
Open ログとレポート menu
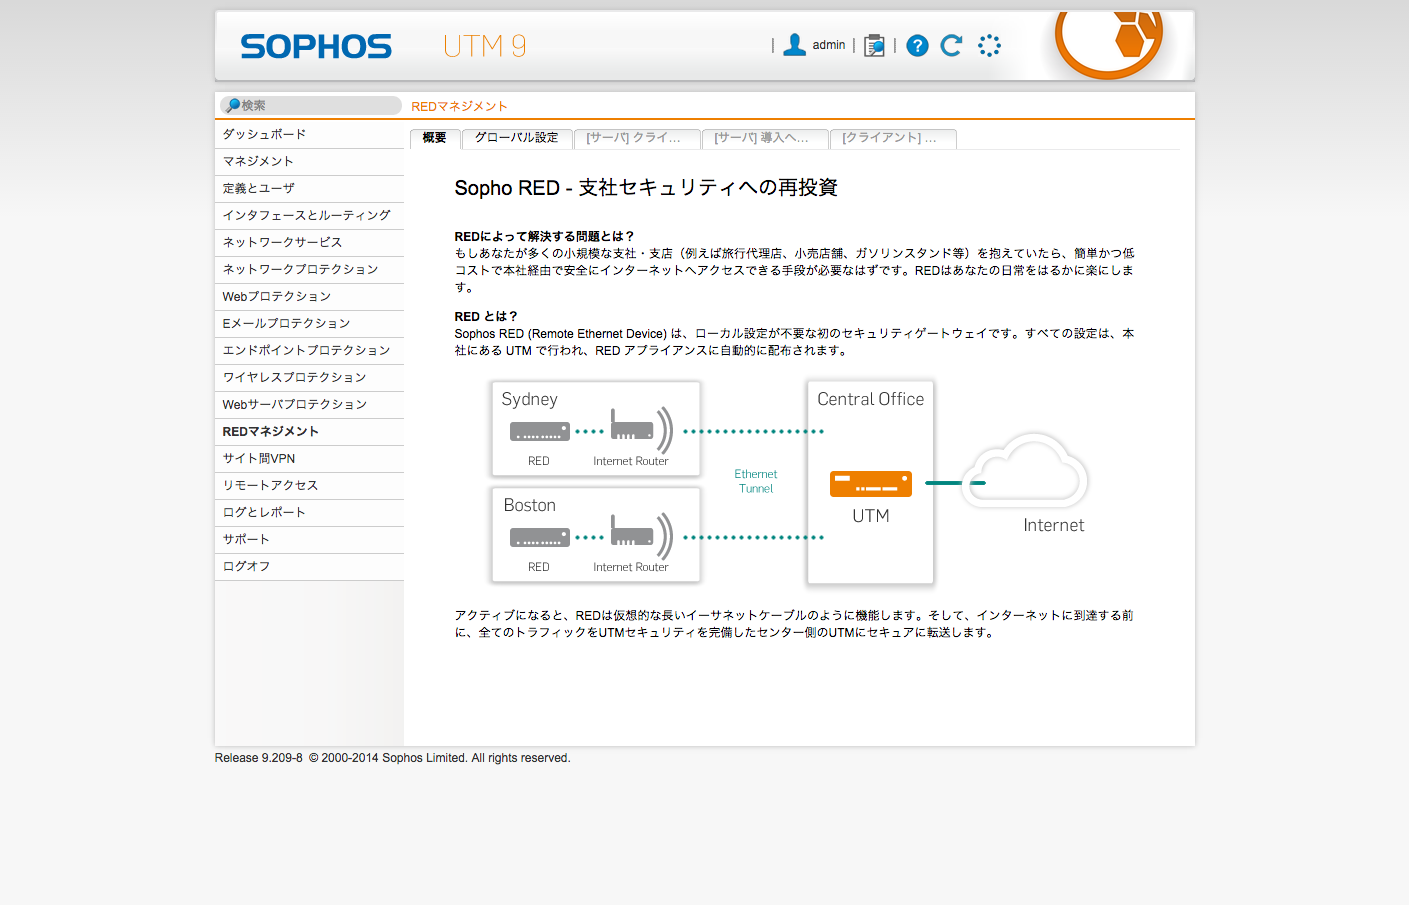click(x=309, y=512)
